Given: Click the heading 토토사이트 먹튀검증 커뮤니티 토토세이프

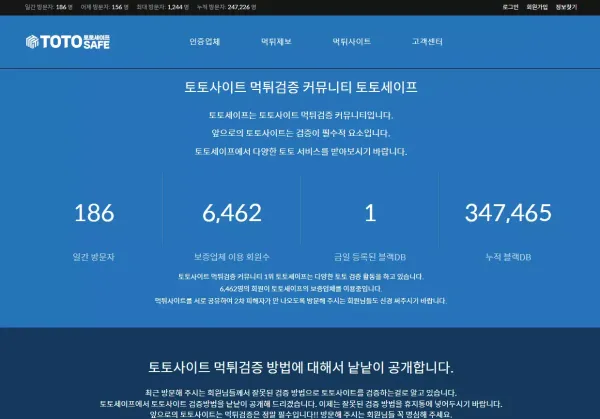Looking at the screenshot, I should coord(301,87).
